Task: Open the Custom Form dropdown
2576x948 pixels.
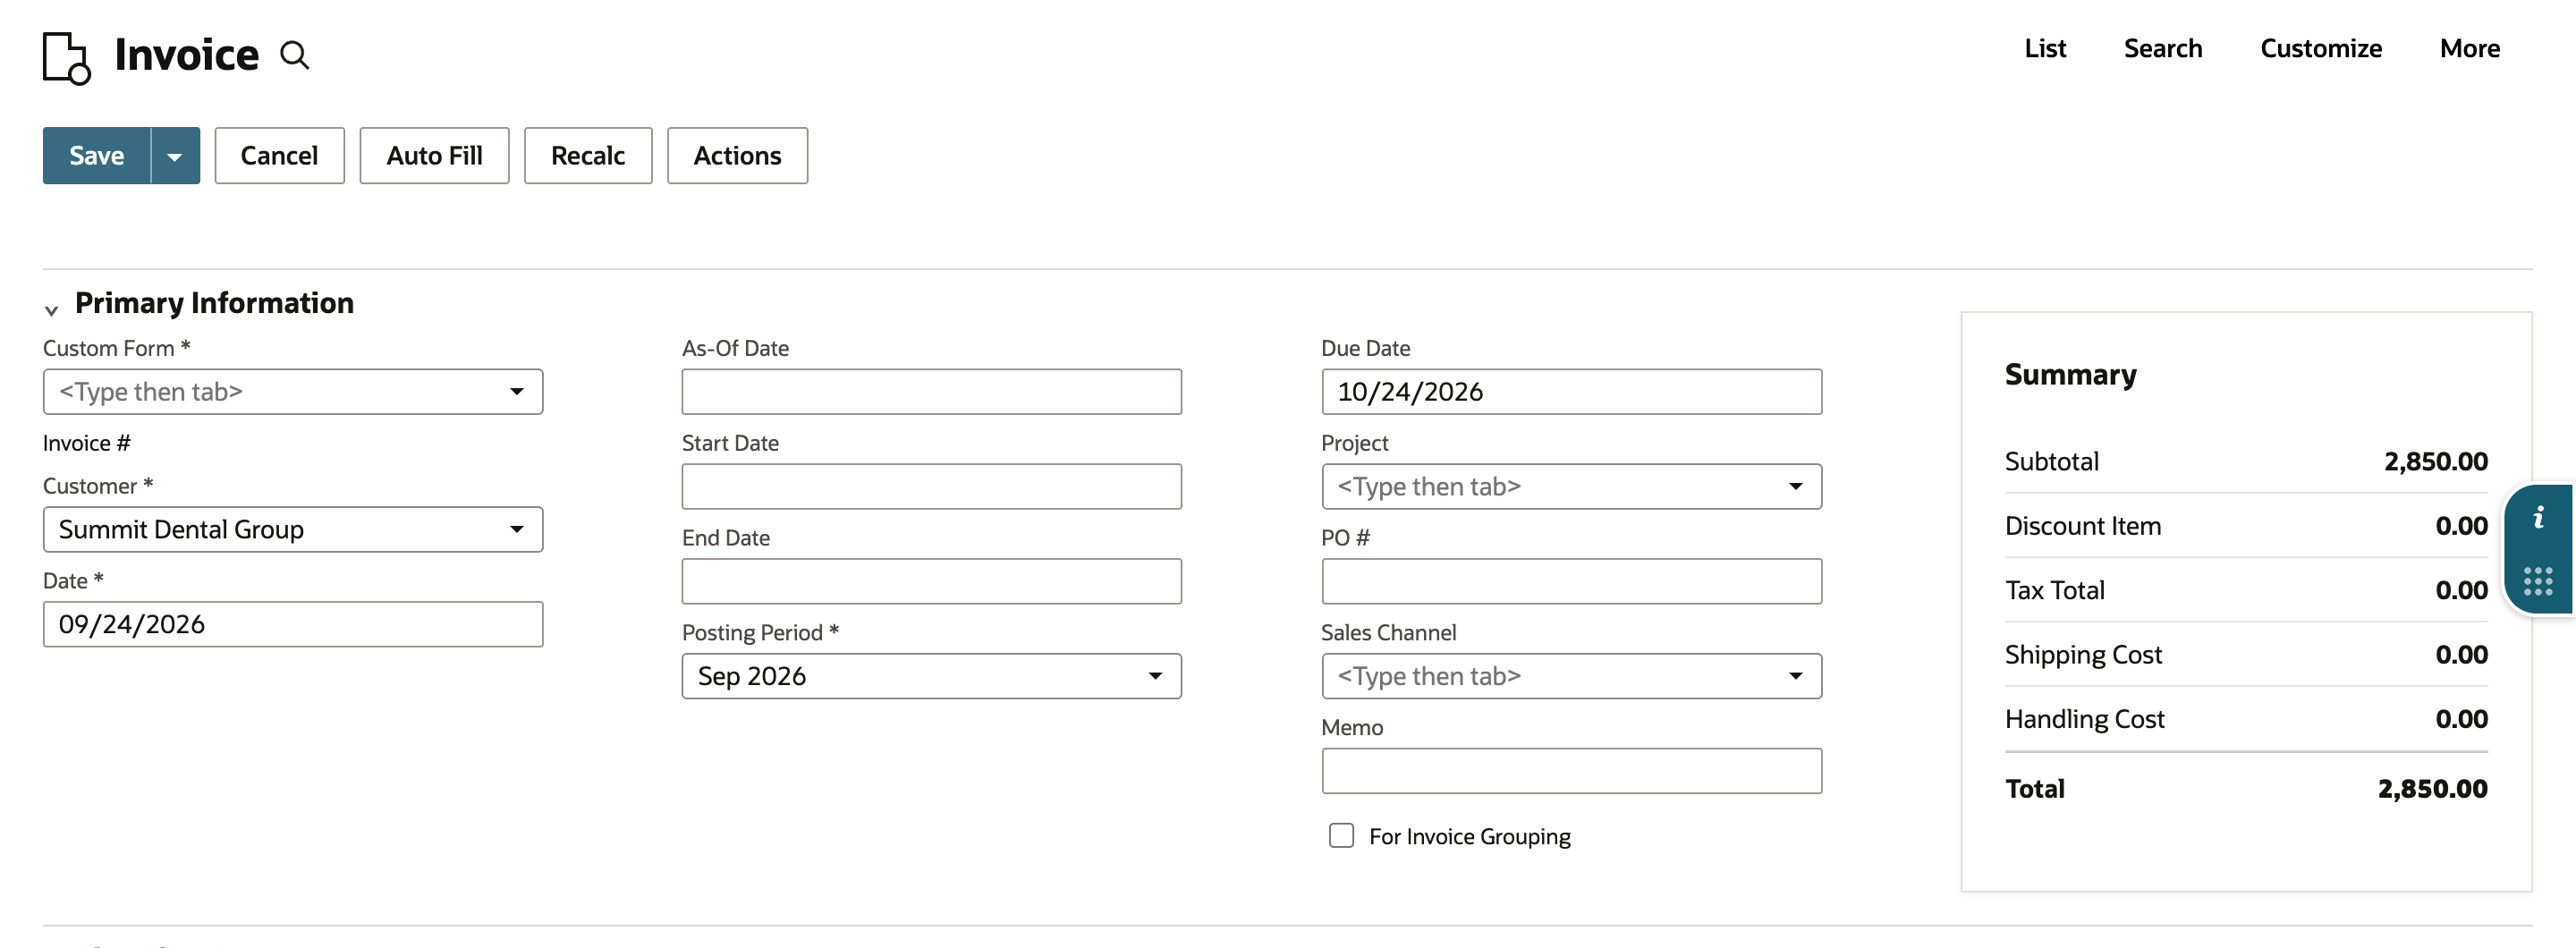Action: click(x=293, y=392)
